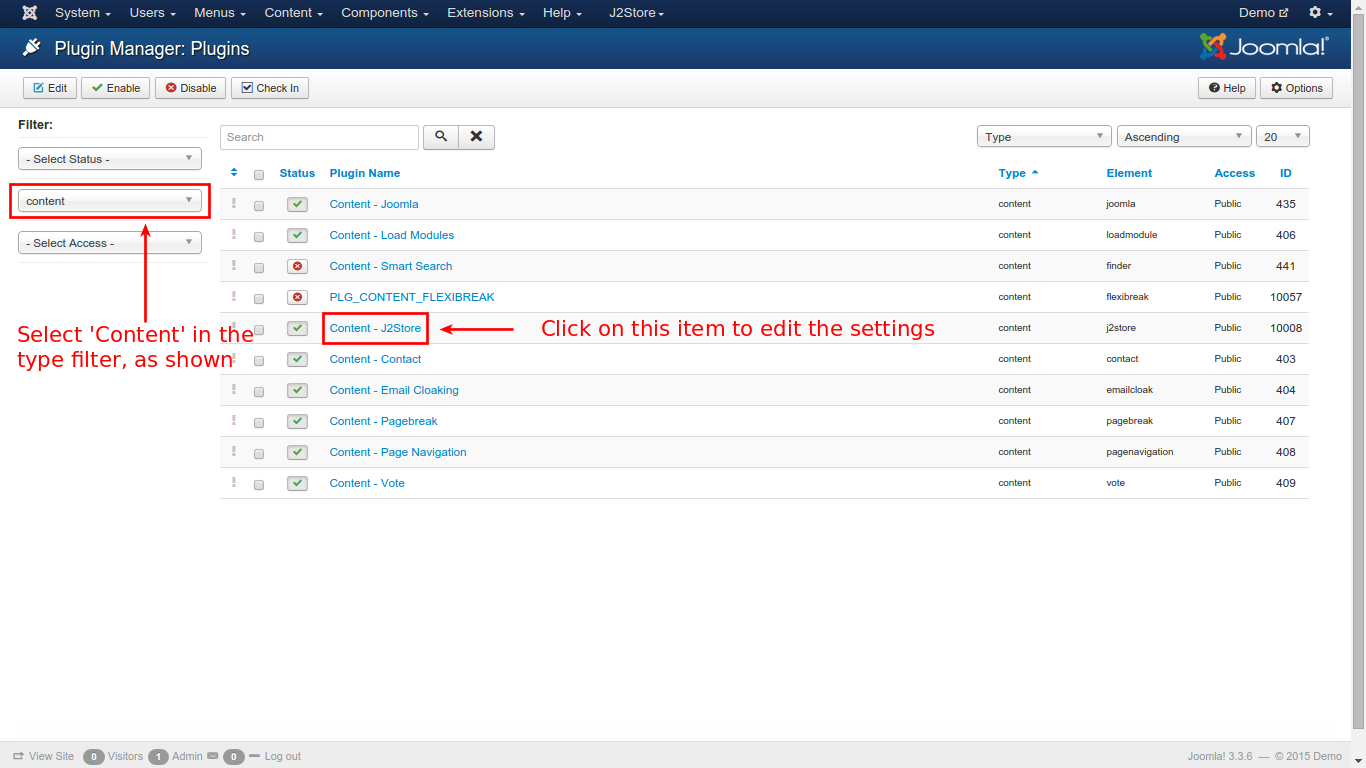Viewport: 1366px width, 768px height.
Task: Click drag handle of Content - Joomla row
Action: coord(234,203)
